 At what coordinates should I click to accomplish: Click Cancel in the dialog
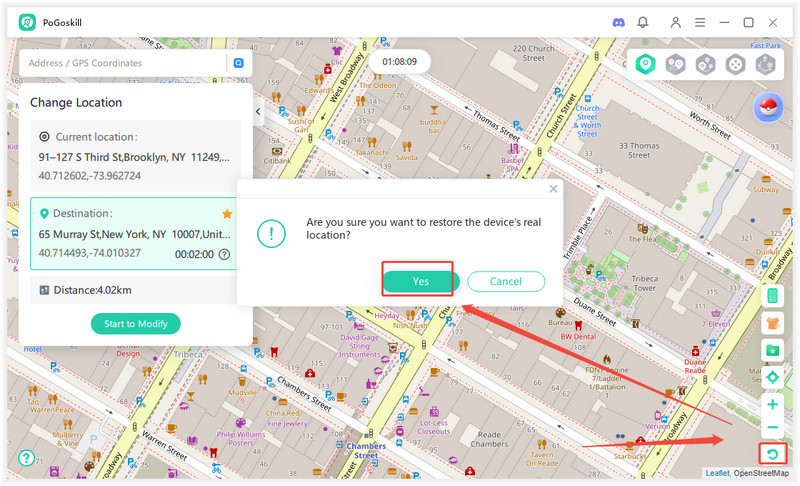pos(506,282)
